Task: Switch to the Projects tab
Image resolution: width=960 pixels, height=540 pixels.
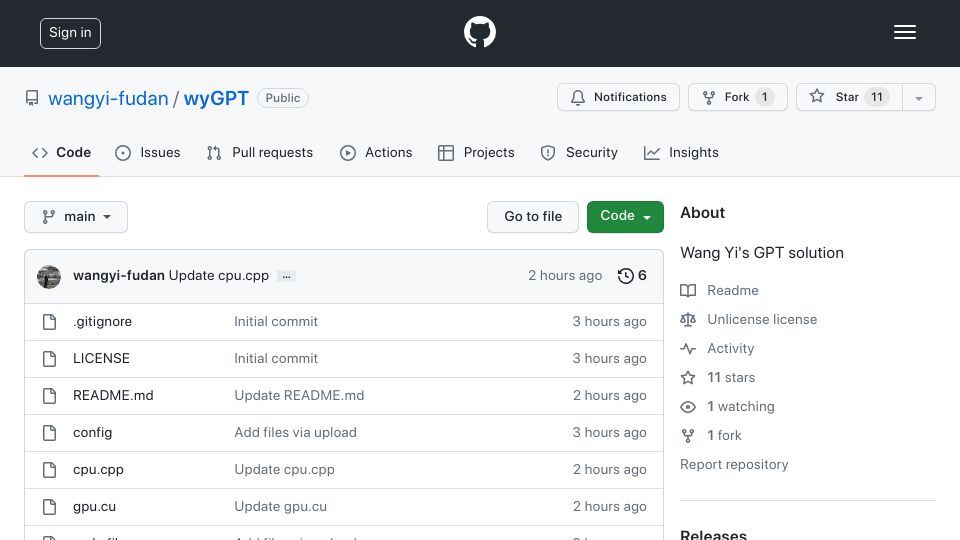Action: click(476, 152)
